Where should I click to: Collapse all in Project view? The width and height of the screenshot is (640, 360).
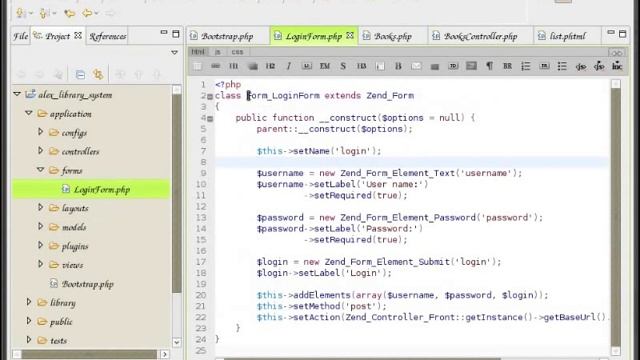[x=80, y=75]
